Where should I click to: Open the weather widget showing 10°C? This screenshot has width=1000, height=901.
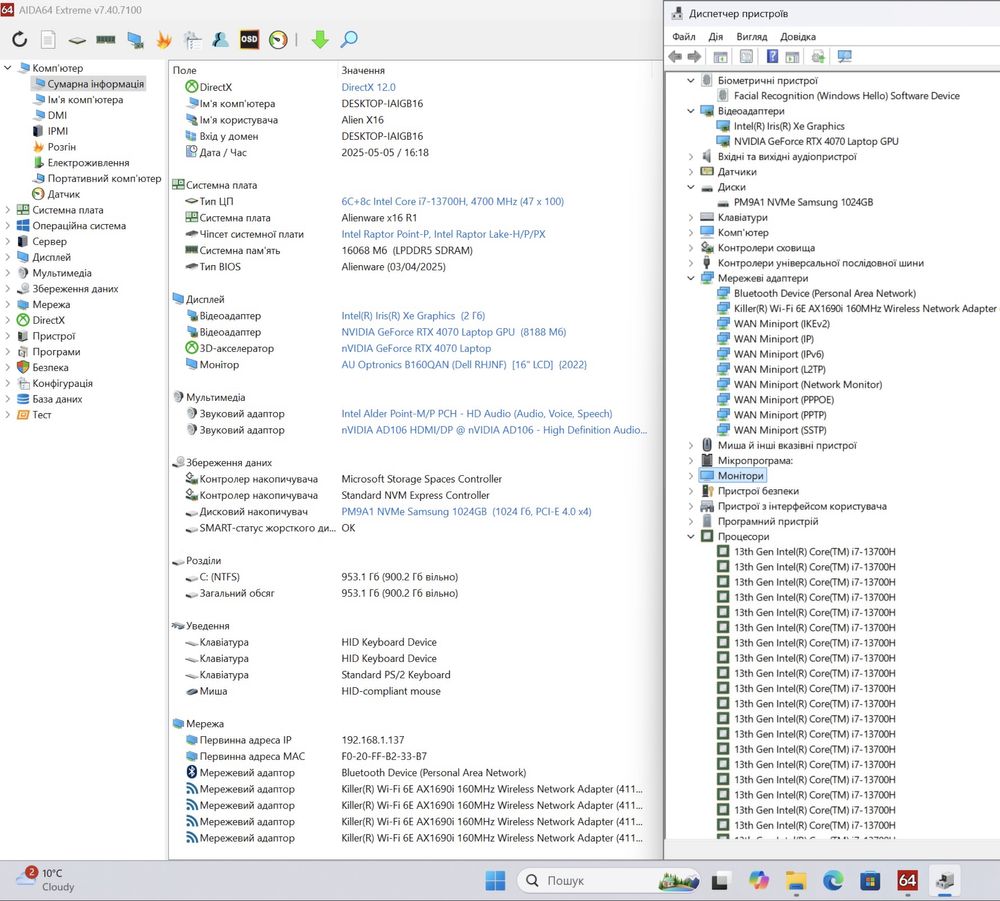point(46,880)
